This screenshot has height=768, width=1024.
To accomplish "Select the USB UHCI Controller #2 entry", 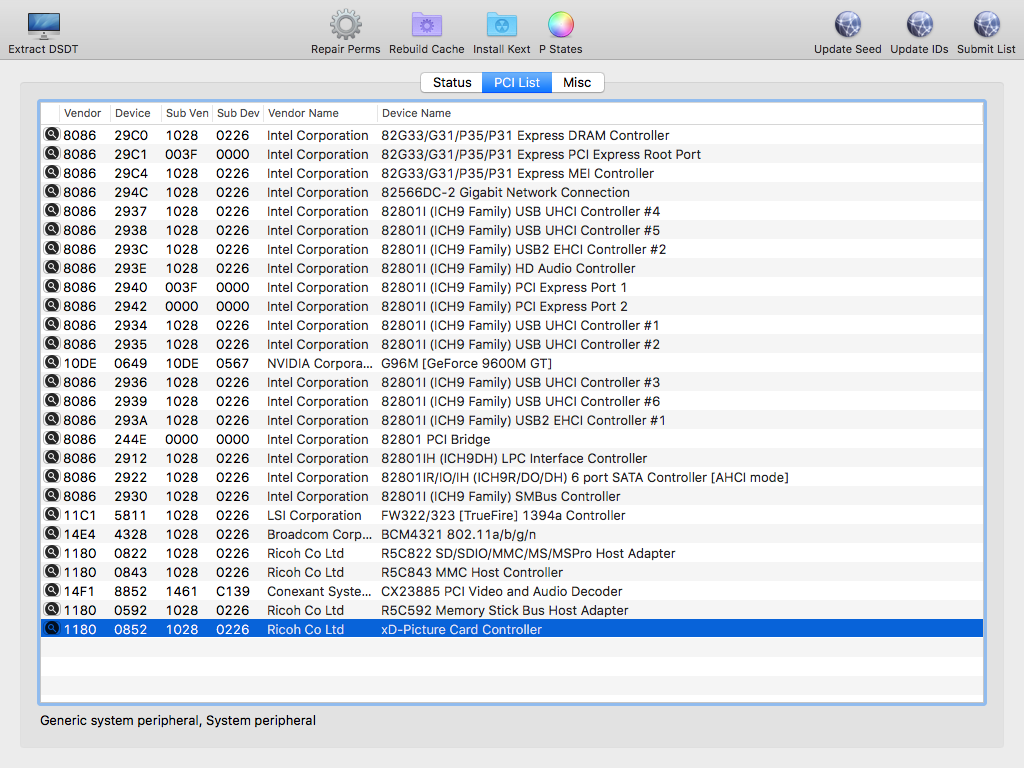I will [x=512, y=344].
